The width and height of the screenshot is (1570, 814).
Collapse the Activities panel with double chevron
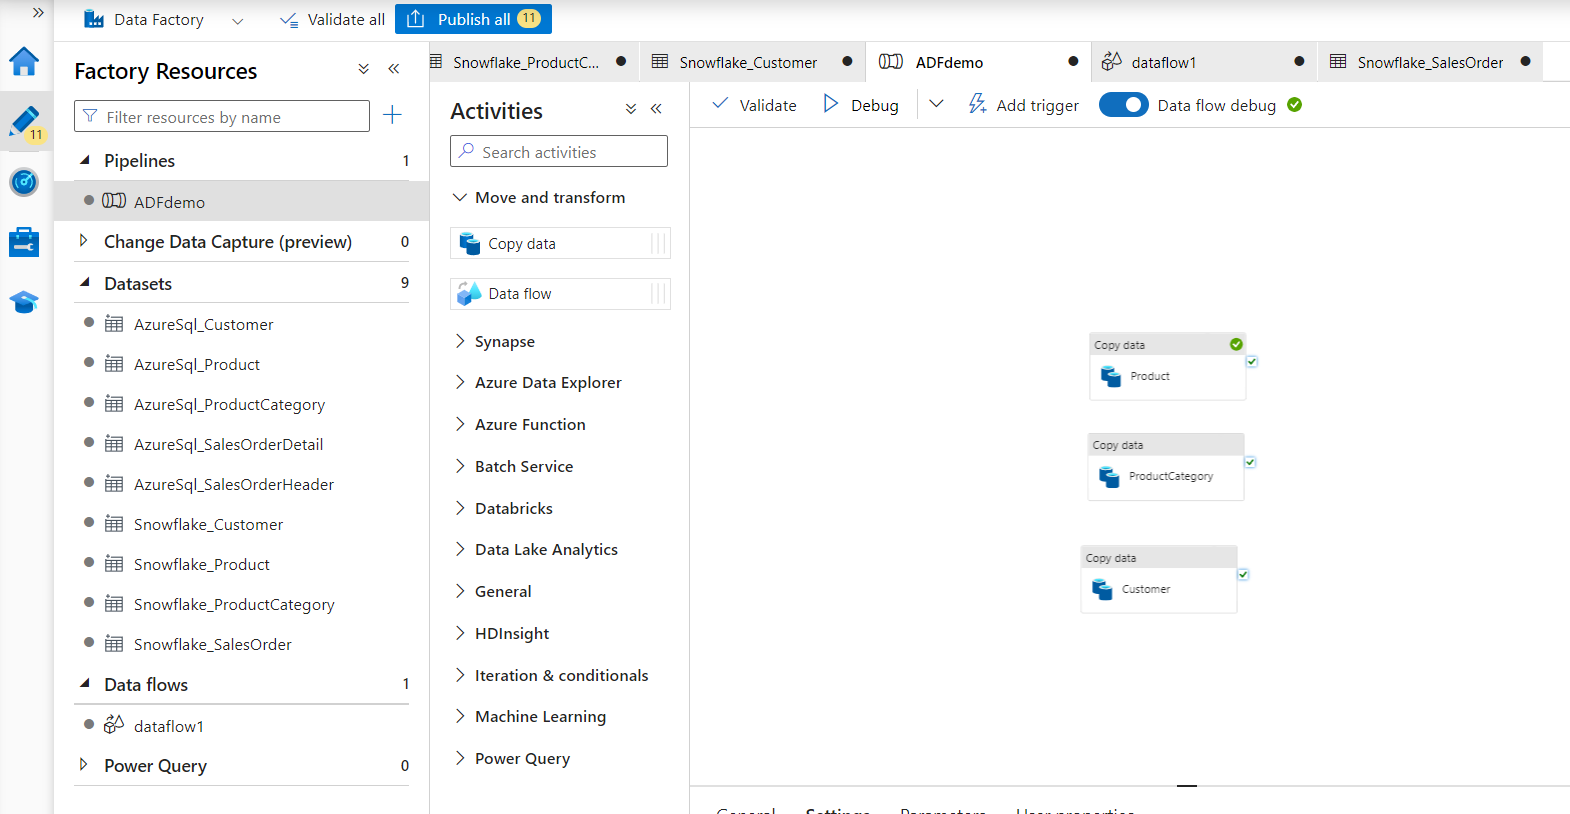[656, 109]
